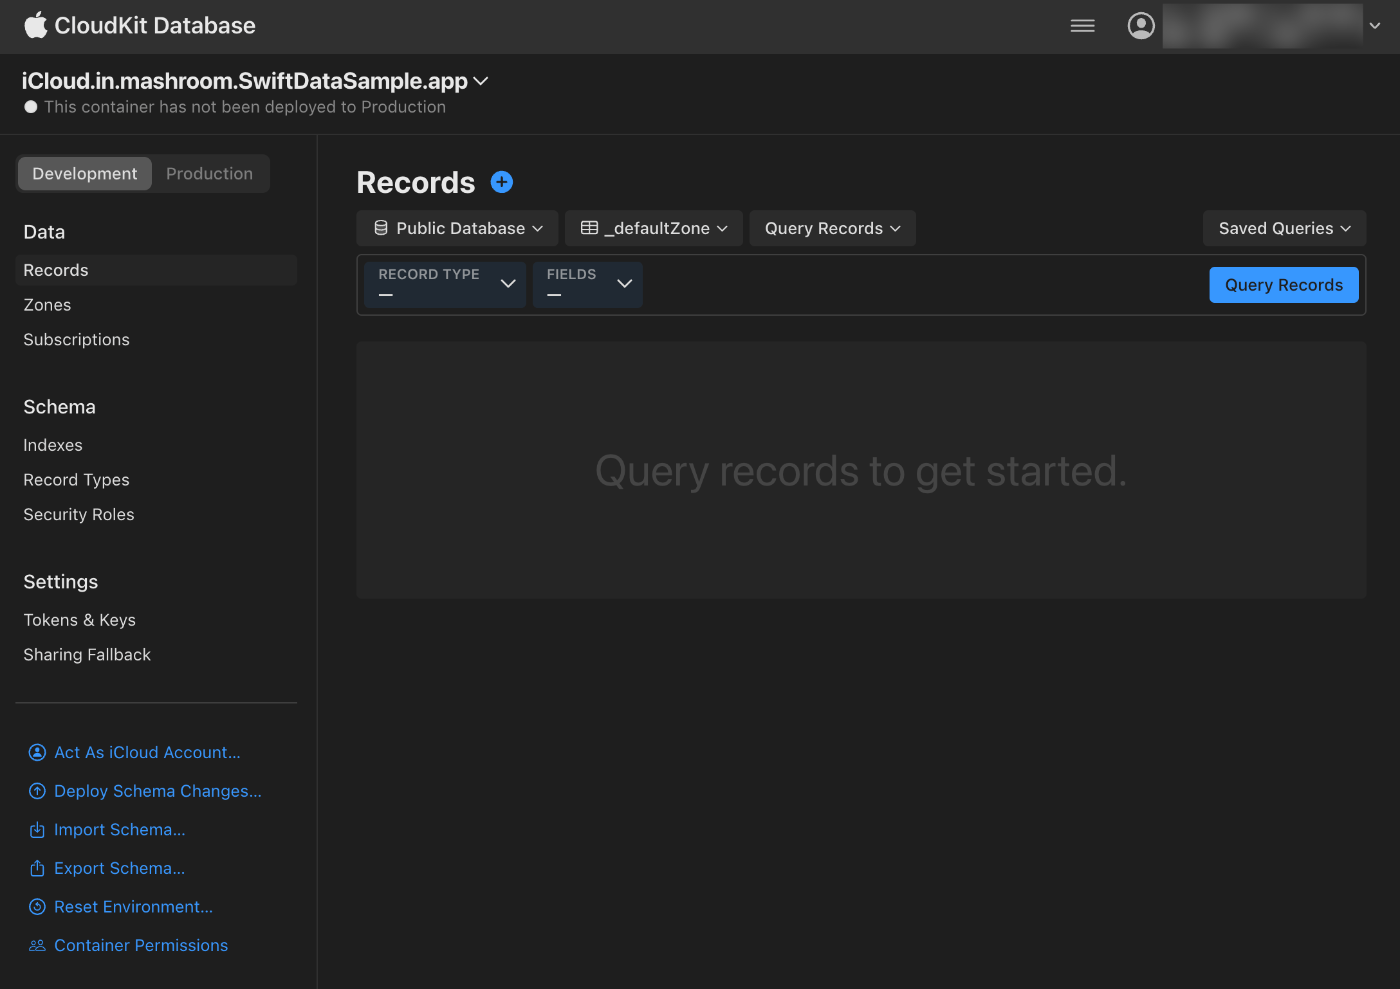The width and height of the screenshot is (1400, 989).
Task: Open the hamburger menu icon in the header
Action: coord(1083,26)
